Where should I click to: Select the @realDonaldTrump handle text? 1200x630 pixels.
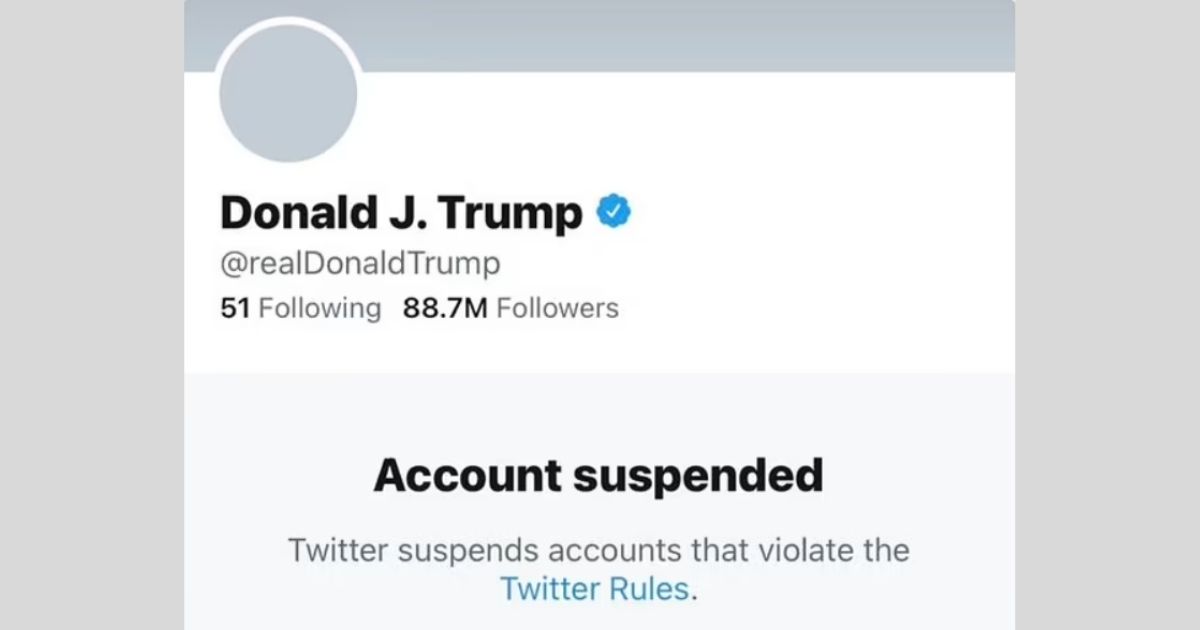360,264
